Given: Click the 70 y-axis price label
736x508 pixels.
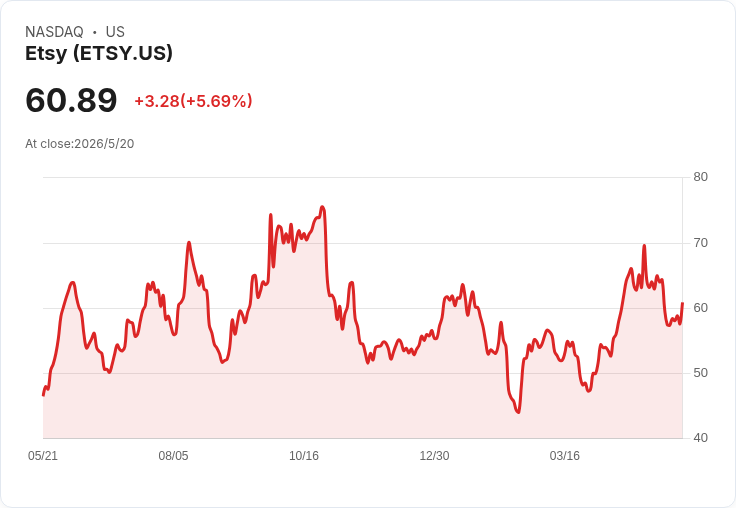Looking at the screenshot, I should click(x=700, y=243).
